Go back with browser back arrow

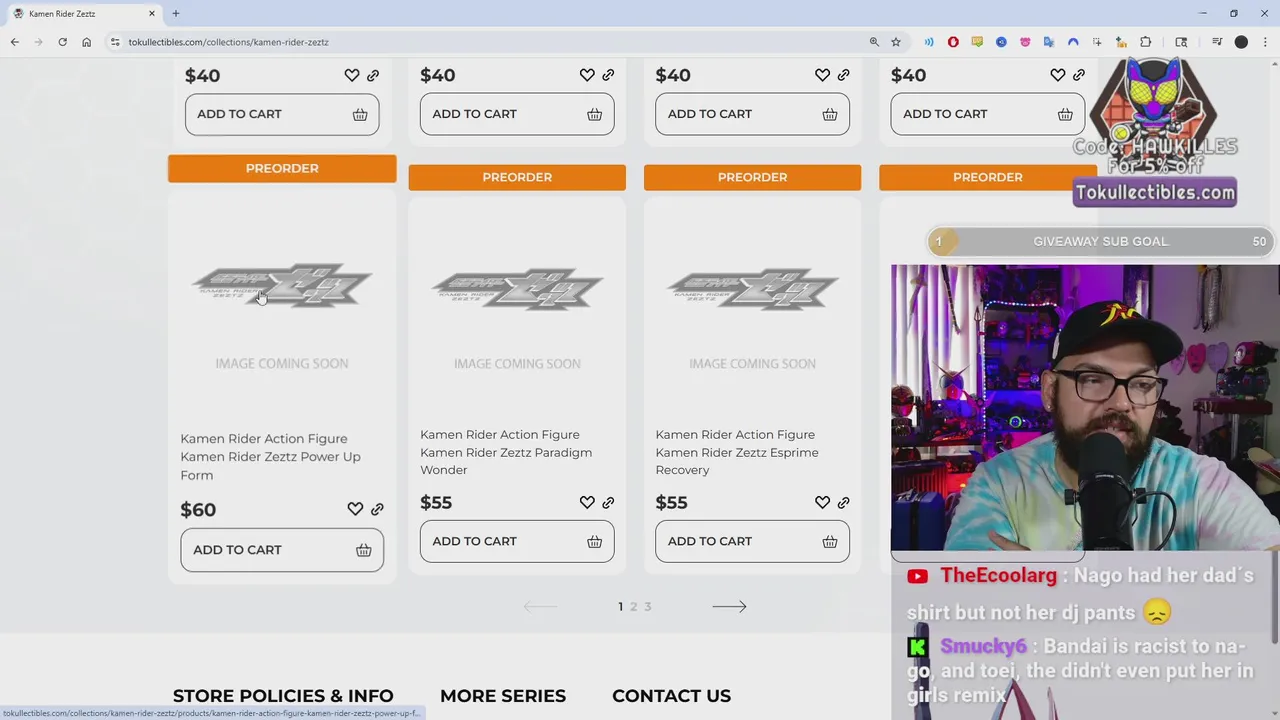[x=14, y=42]
